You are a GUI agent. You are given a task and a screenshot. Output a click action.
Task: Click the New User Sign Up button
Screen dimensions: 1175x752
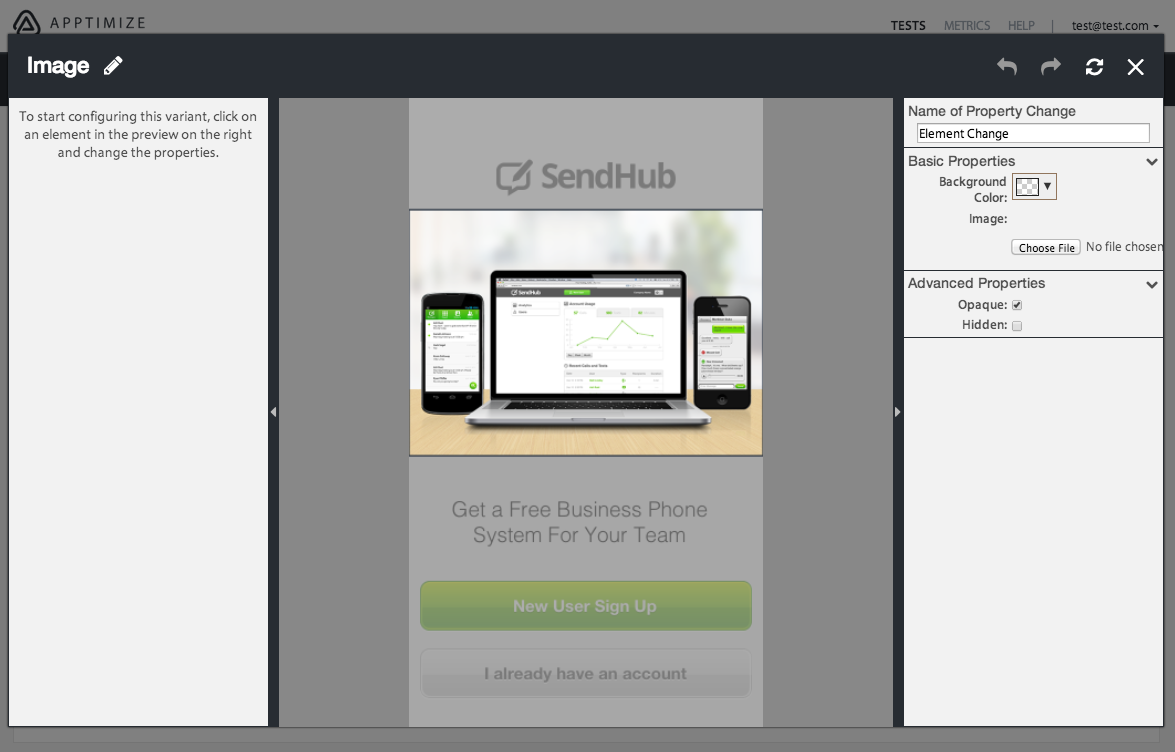[x=586, y=606]
